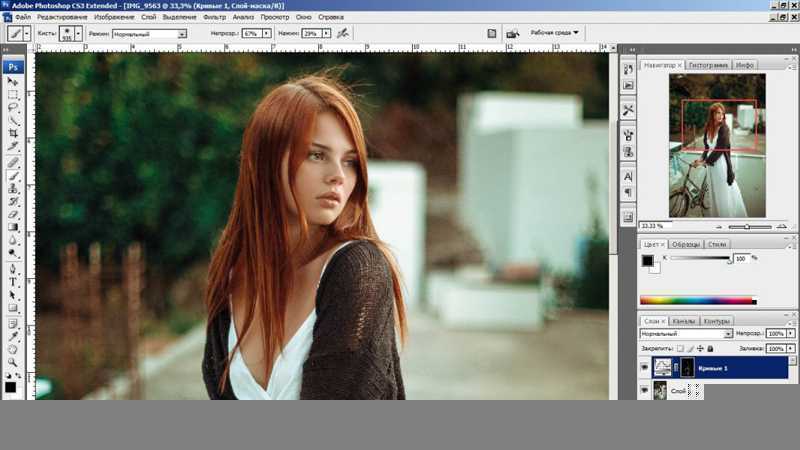This screenshot has width=800, height=450.
Task: Select the Hand tool
Action: (x=13, y=349)
